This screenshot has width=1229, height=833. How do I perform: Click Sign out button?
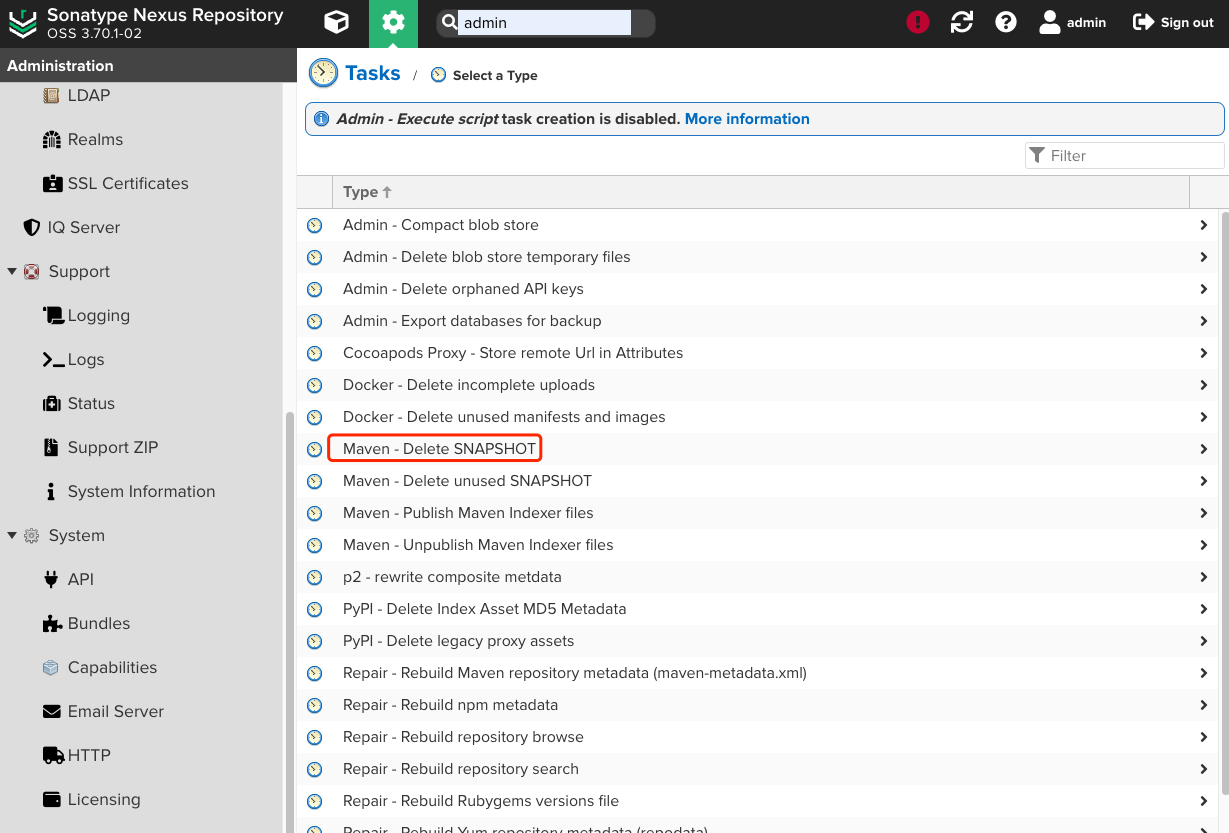pos(1173,22)
